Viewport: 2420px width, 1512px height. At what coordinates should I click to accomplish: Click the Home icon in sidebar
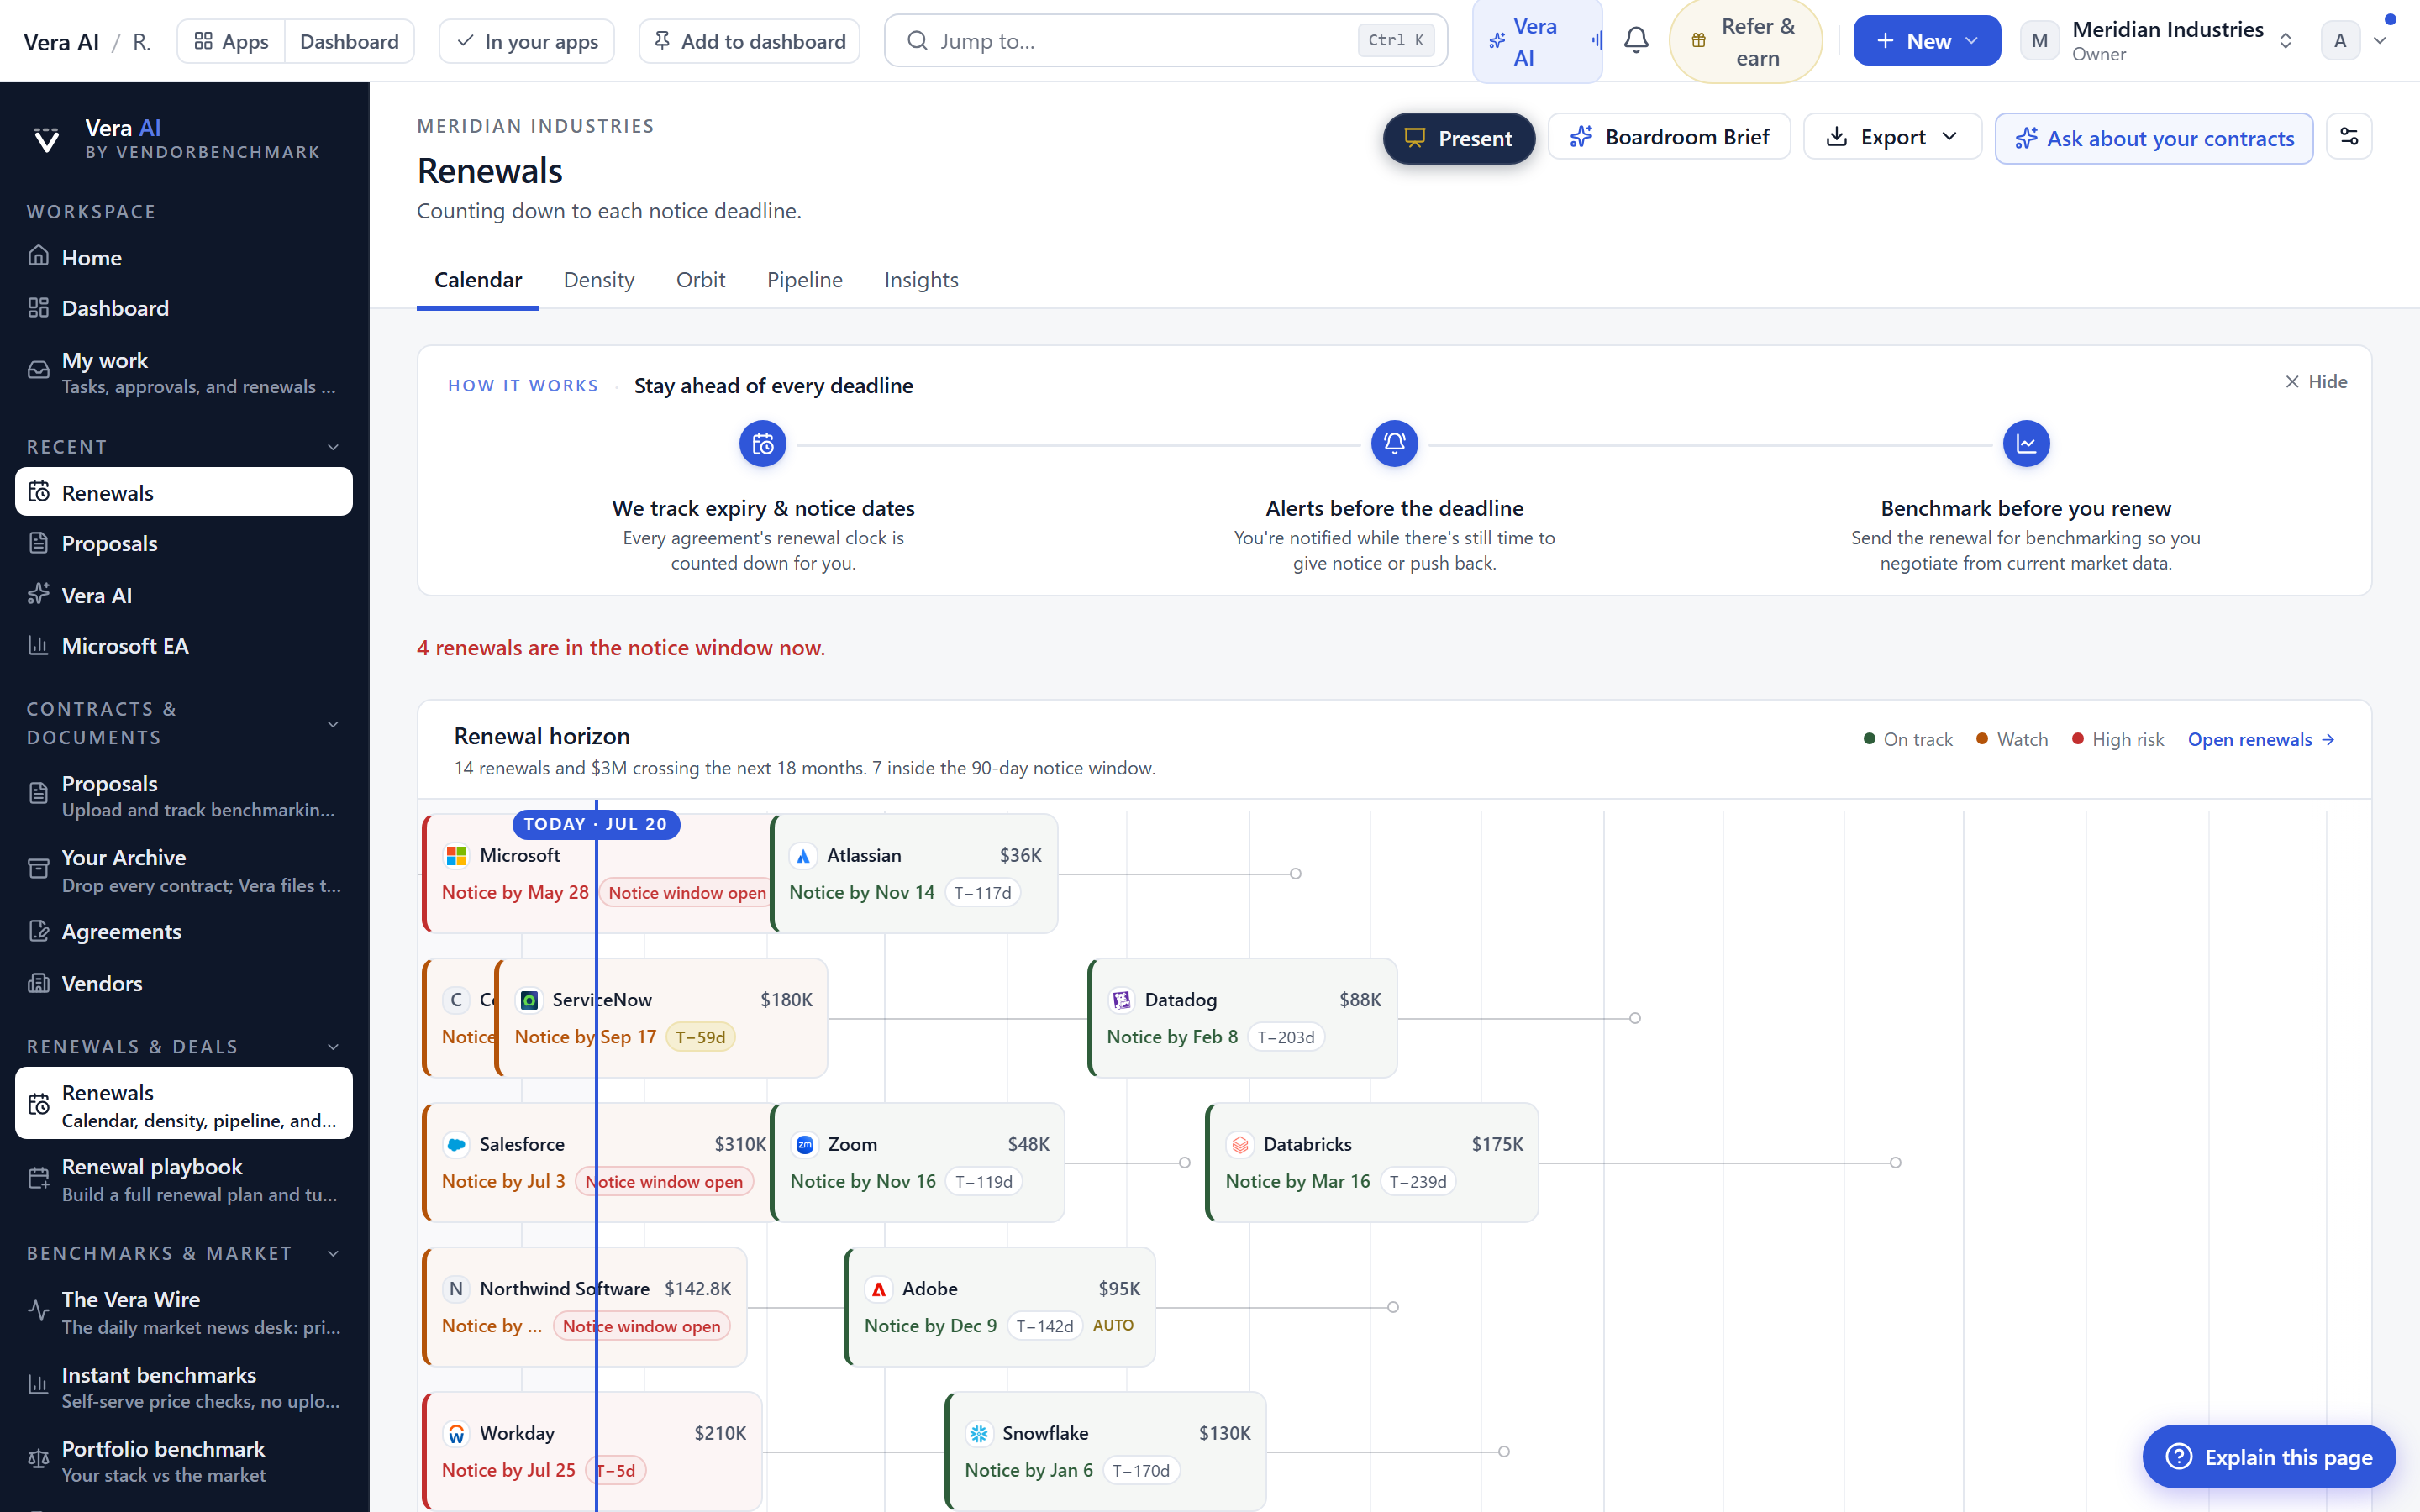(38, 256)
